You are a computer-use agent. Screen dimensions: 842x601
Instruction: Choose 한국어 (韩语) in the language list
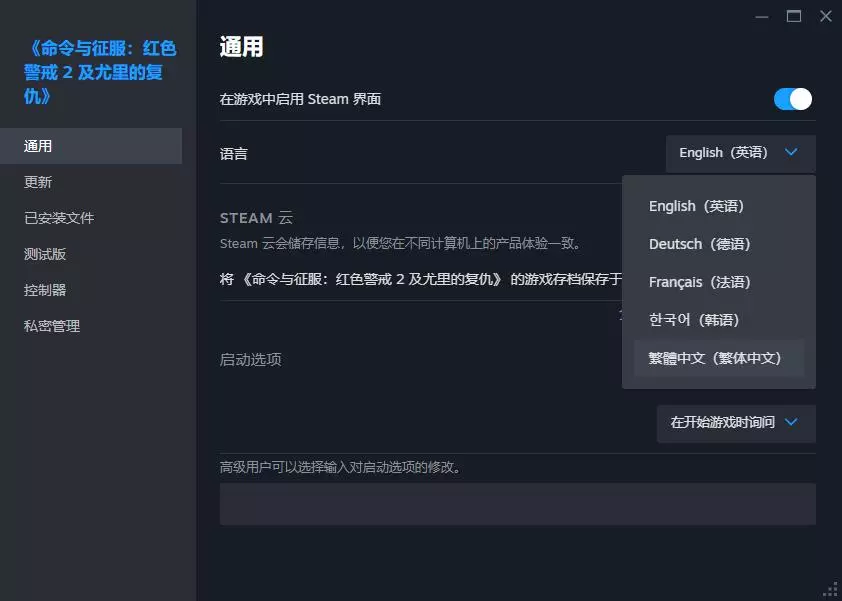point(718,320)
